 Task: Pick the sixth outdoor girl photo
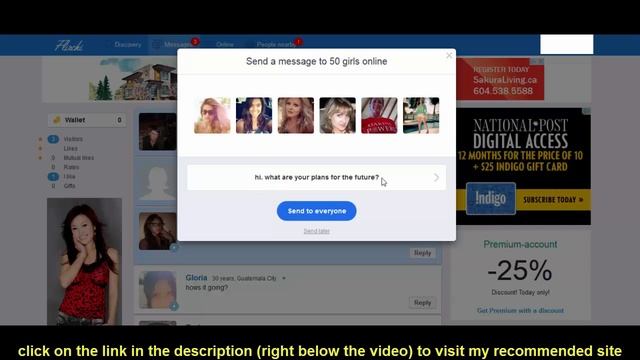421,116
